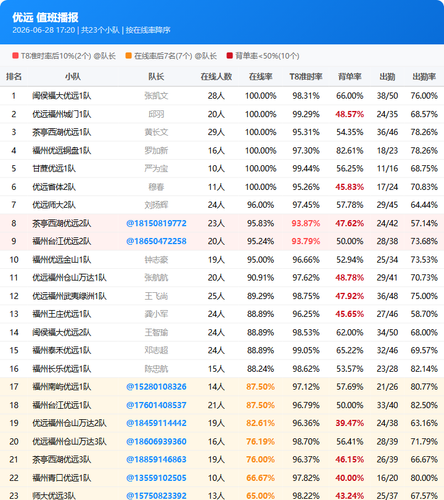The image size is (444, 500).
Task: Click team name 福州优远金山1队
Action: tap(62, 260)
